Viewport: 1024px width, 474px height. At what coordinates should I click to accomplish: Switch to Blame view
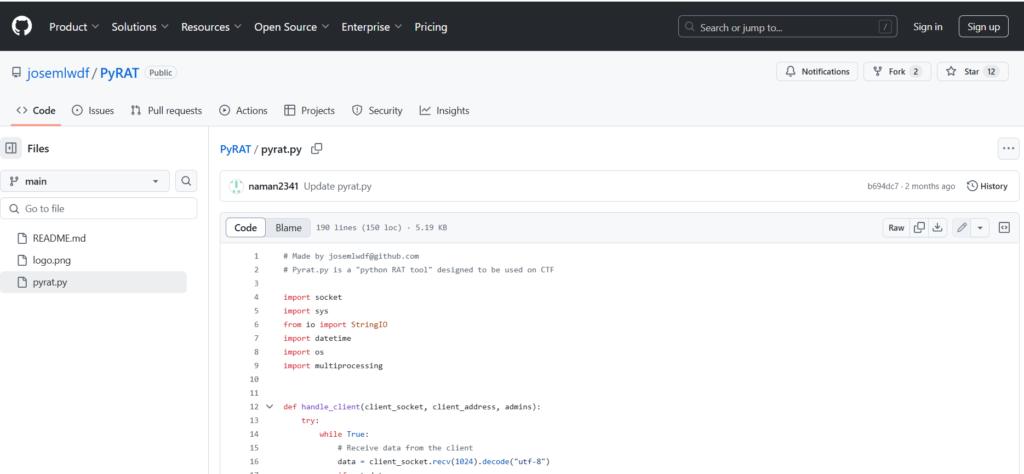(288, 228)
